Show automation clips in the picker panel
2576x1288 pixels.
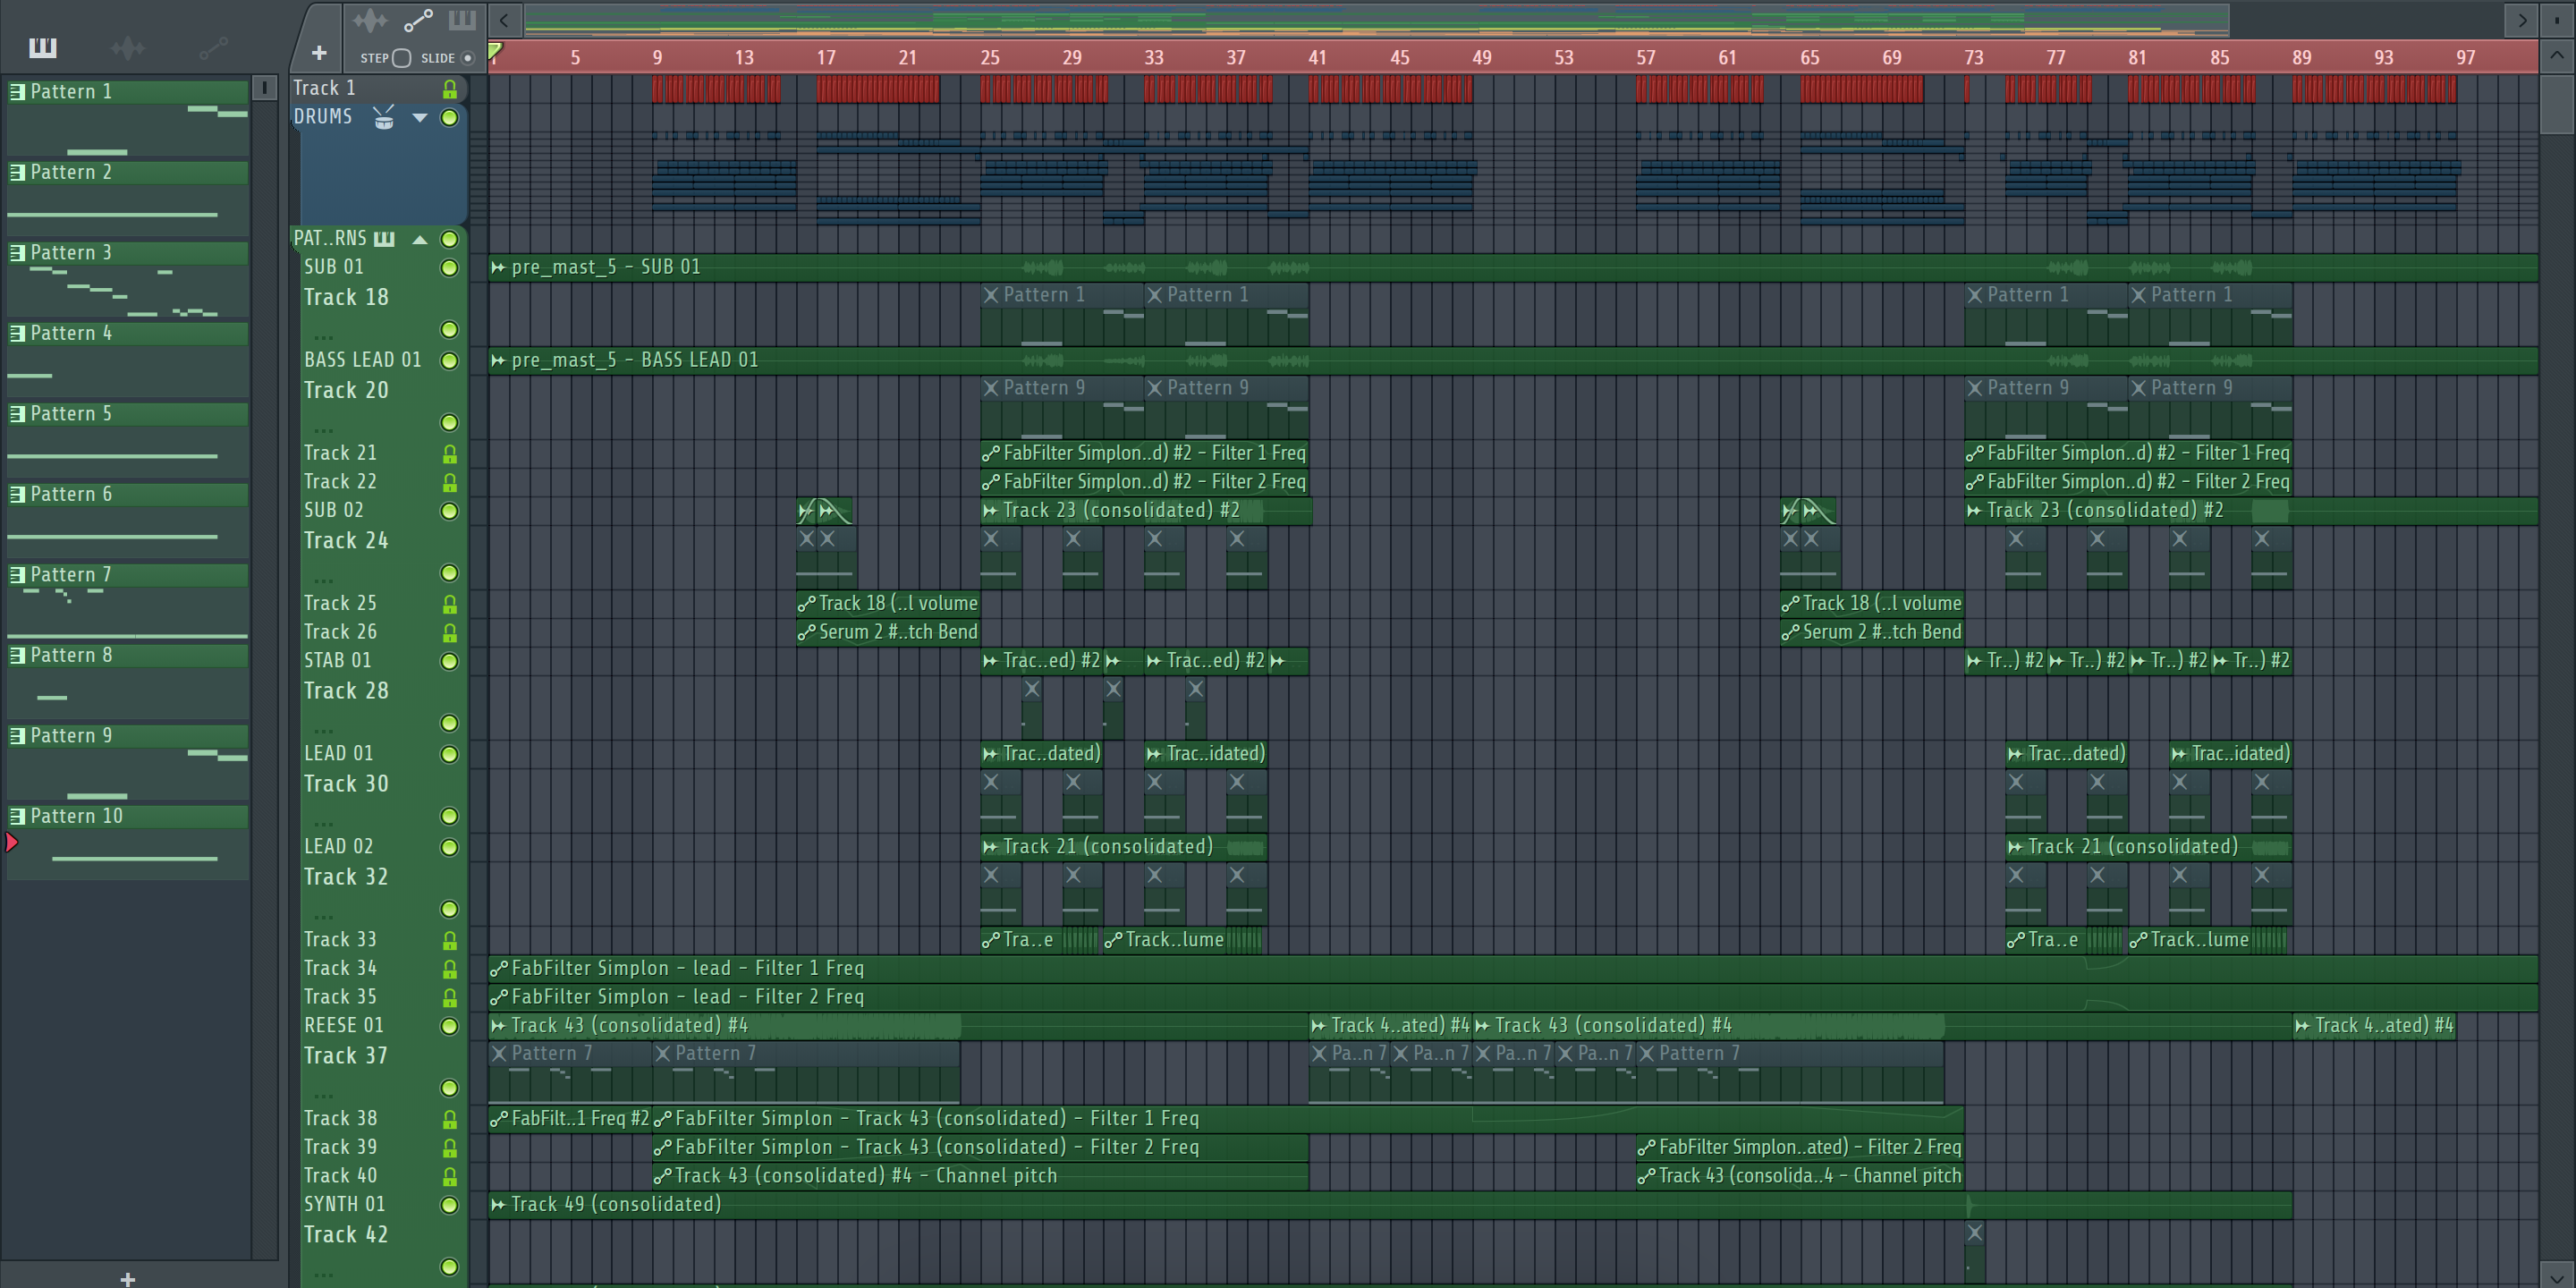tap(213, 47)
